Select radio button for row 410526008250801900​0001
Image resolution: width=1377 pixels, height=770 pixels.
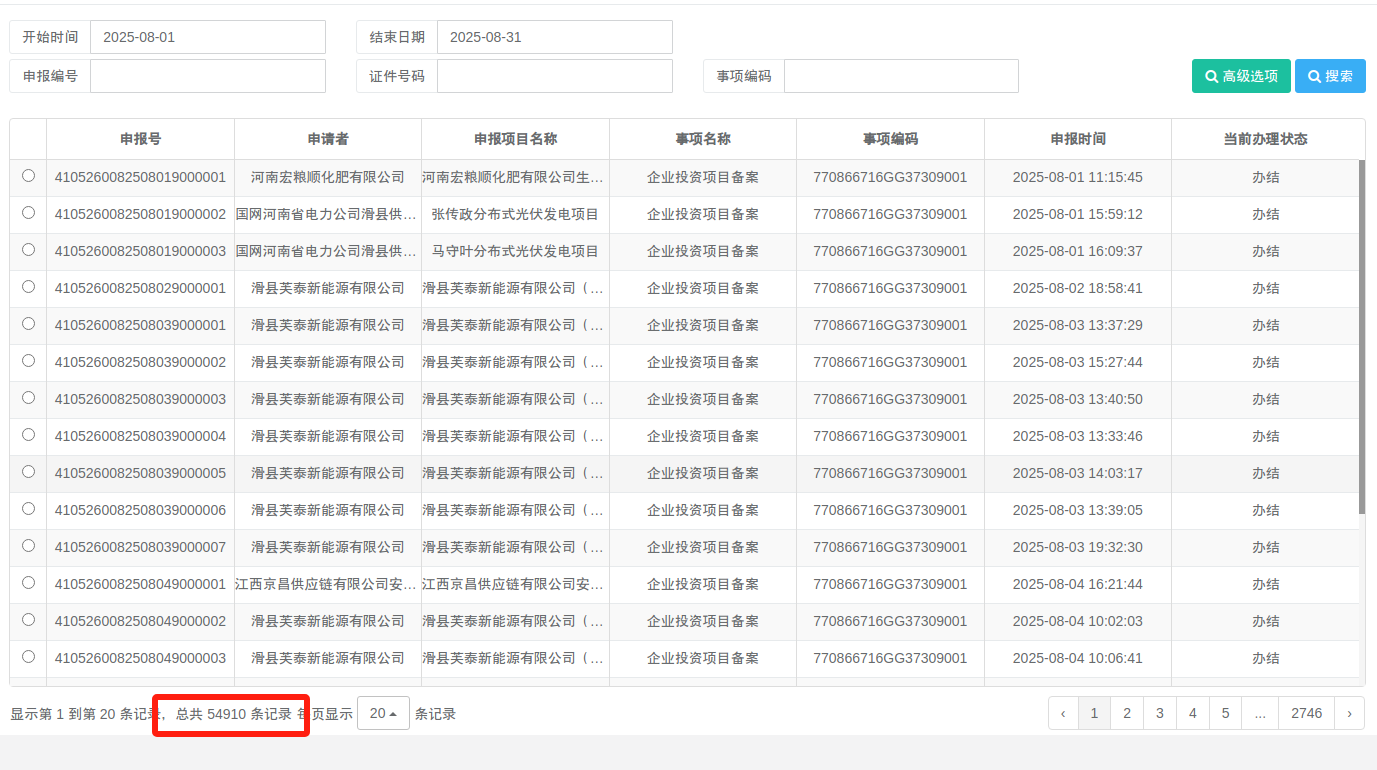tap(28, 176)
